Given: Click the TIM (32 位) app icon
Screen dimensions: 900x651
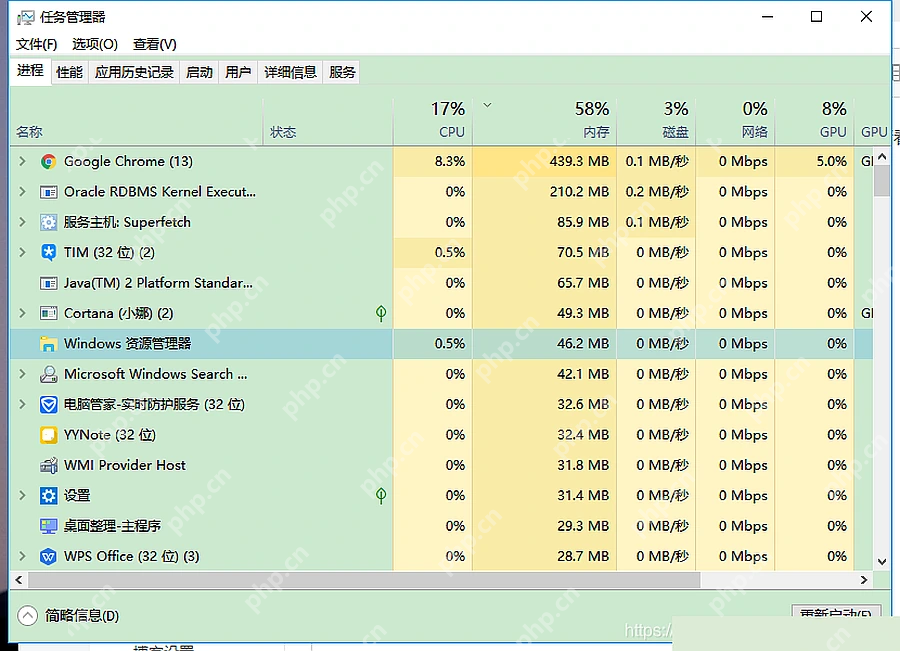Looking at the screenshot, I should (48, 253).
